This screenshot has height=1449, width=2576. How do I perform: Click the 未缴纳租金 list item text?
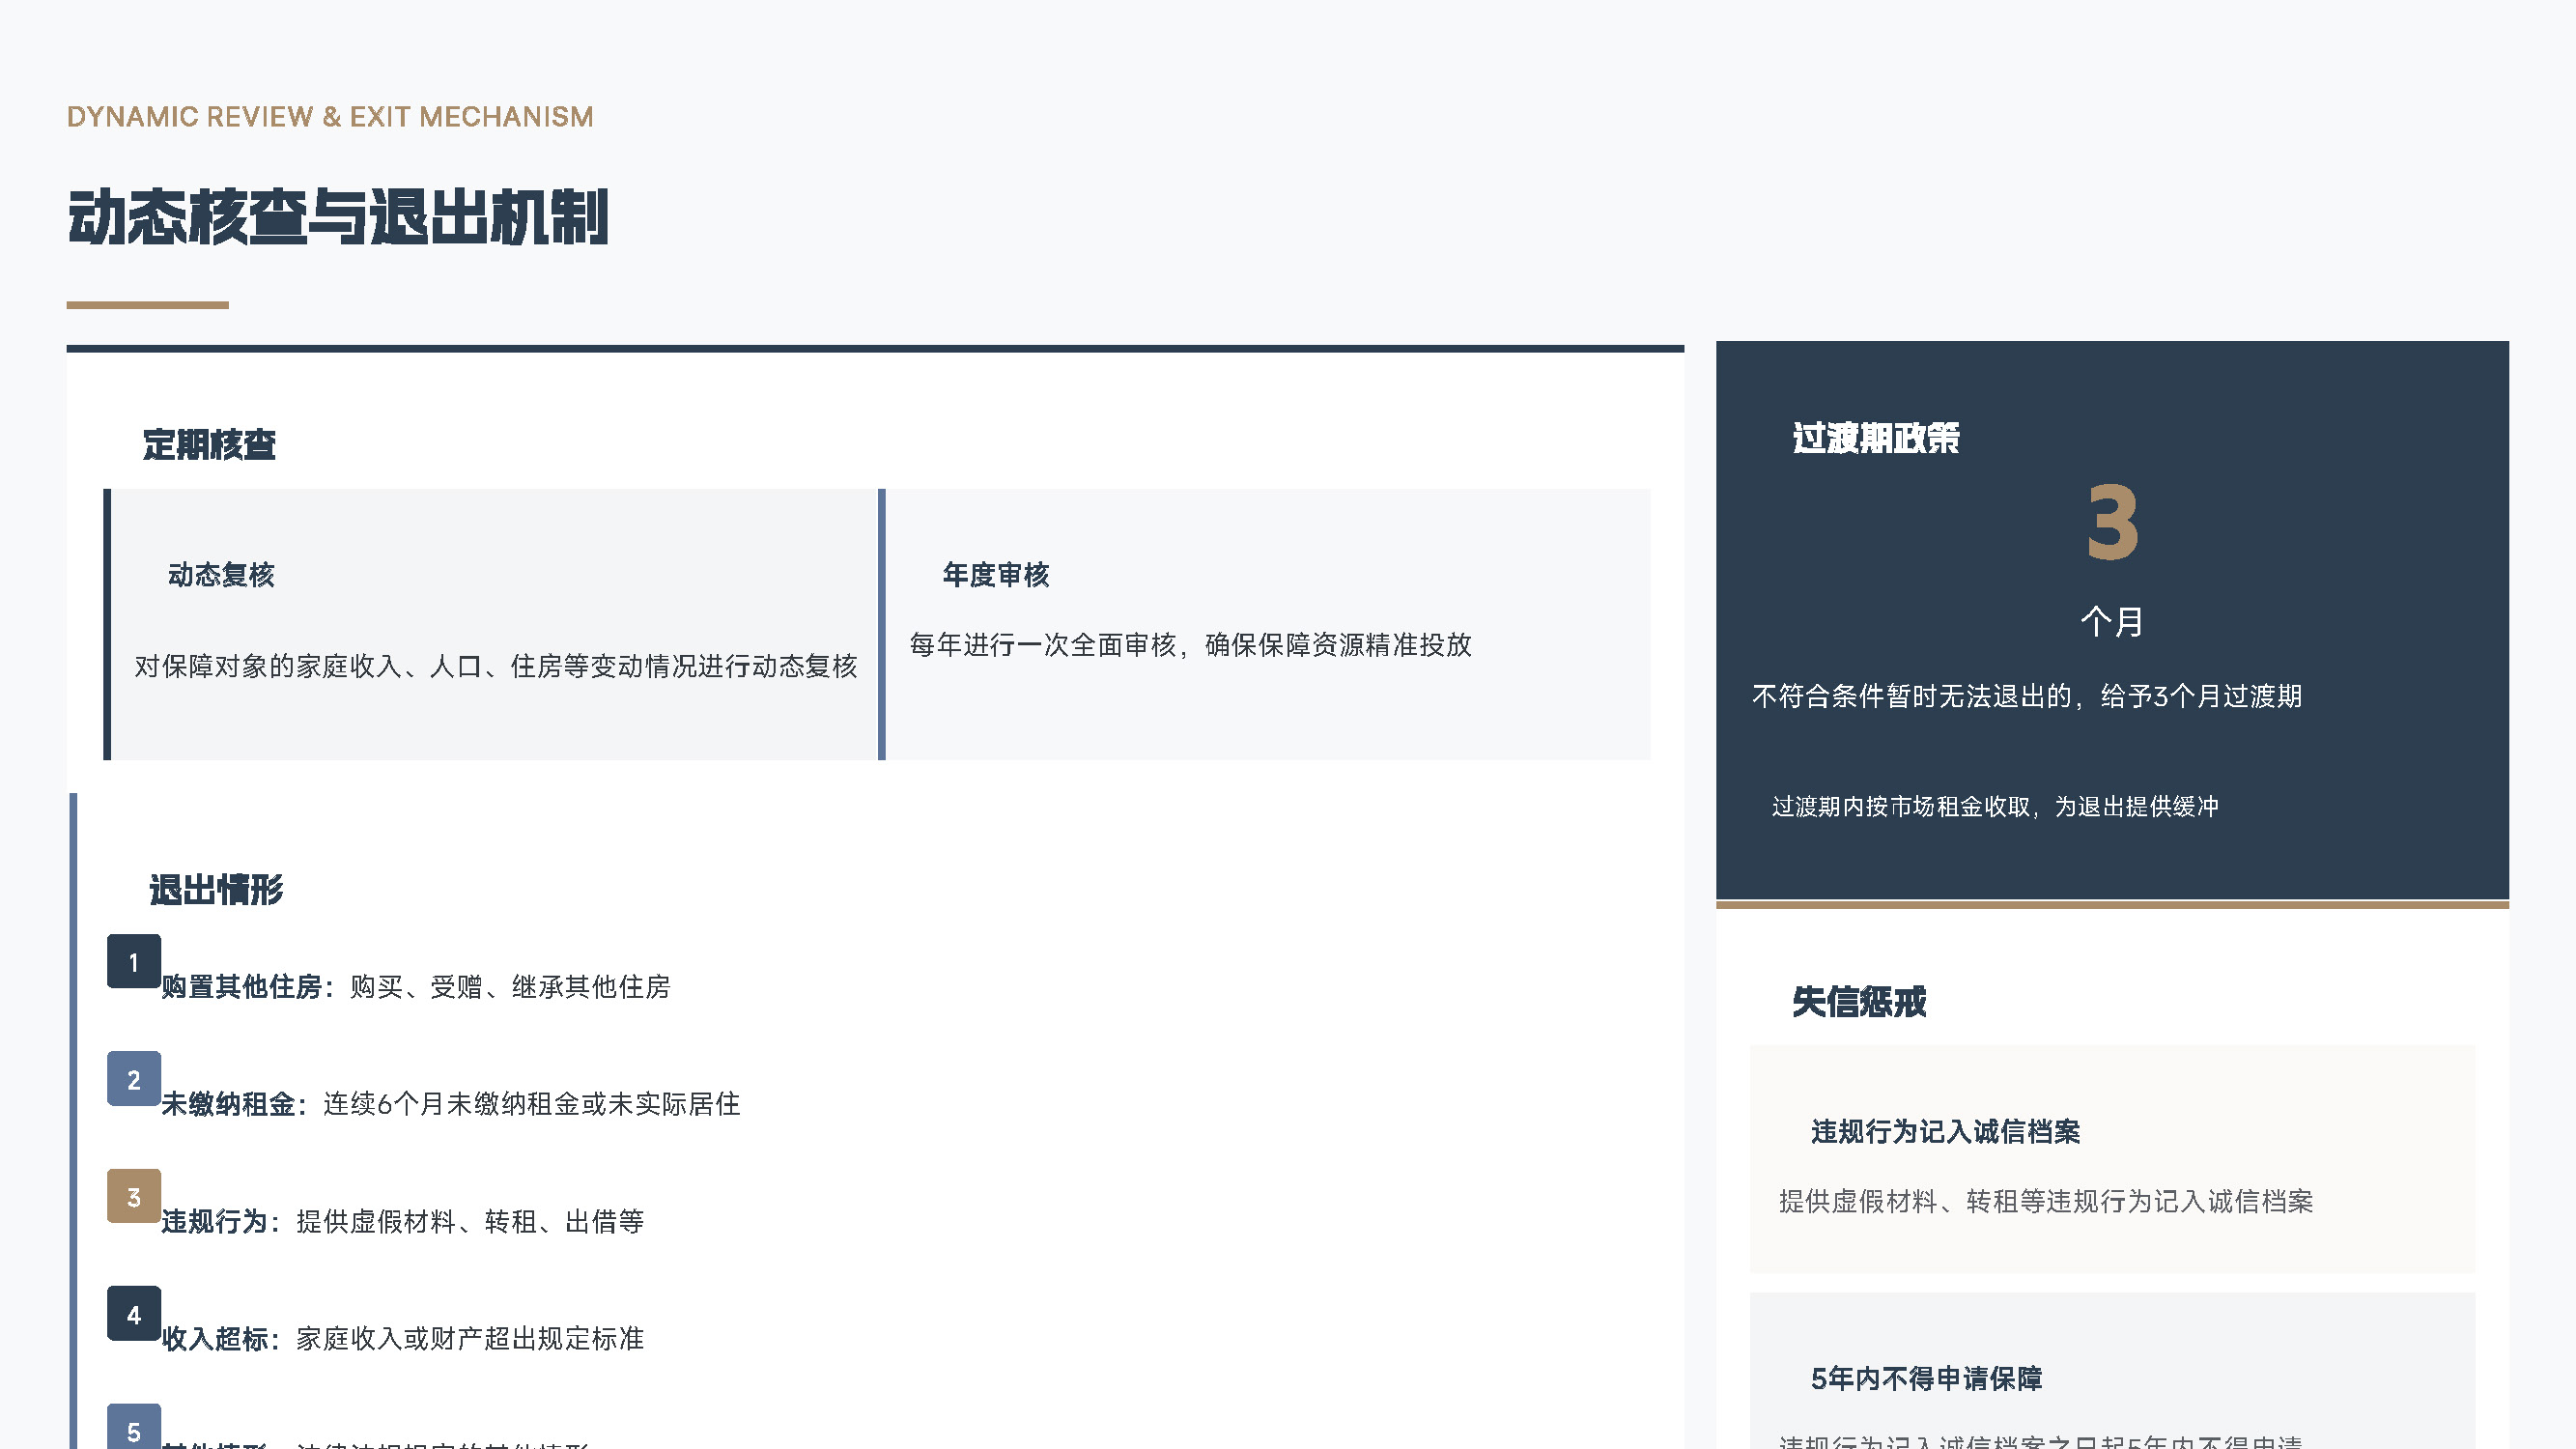pyautogui.click(x=450, y=1104)
